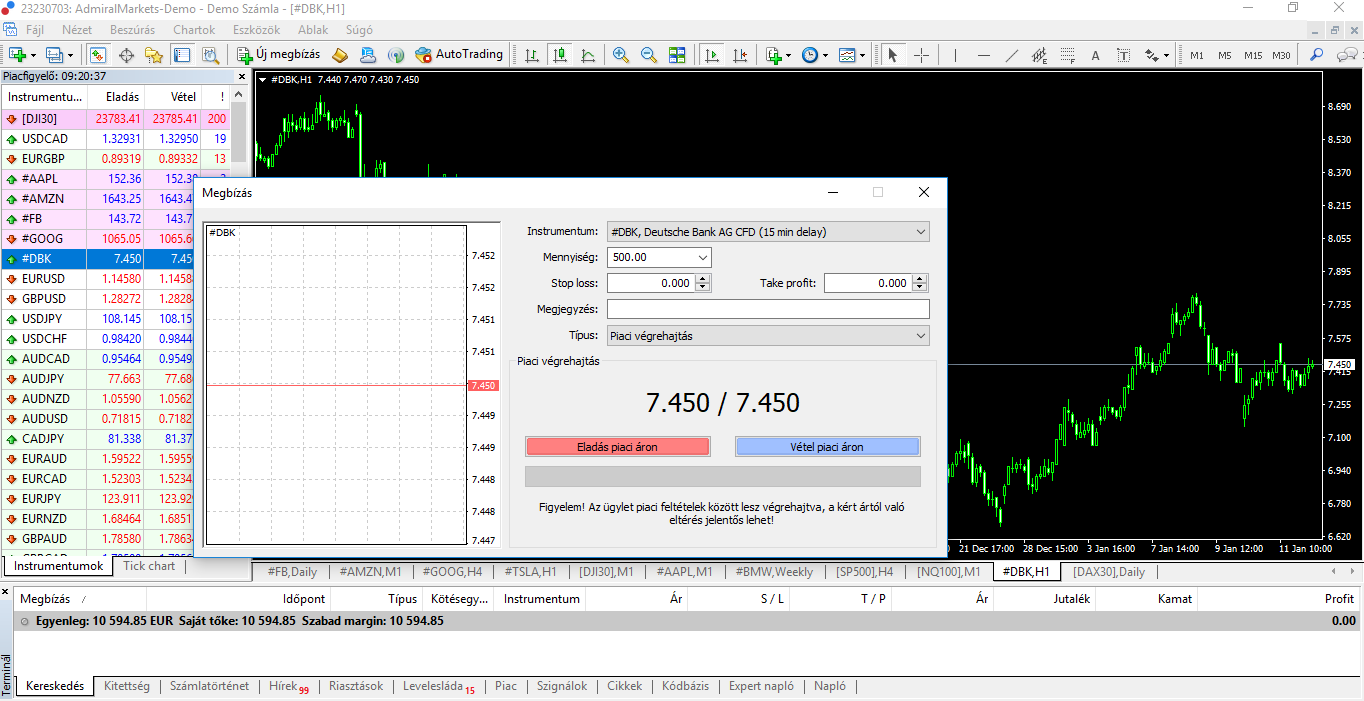
Task: Switch timeframe to M15
Action: [x=1253, y=55]
